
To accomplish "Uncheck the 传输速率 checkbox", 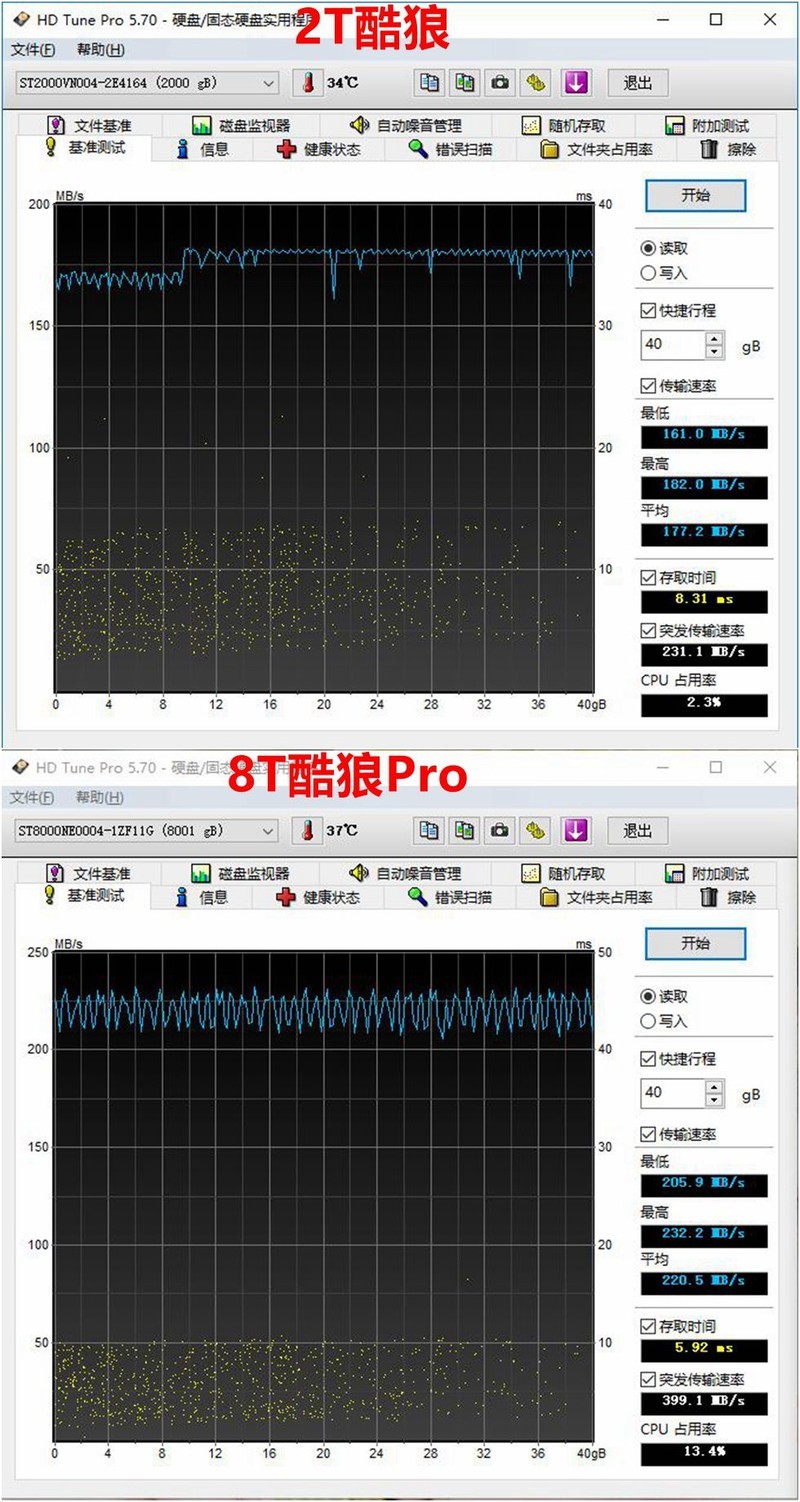I will [649, 385].
